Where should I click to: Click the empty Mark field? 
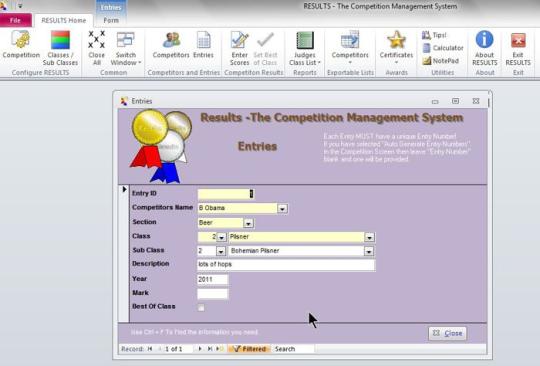tap(212, 293)
